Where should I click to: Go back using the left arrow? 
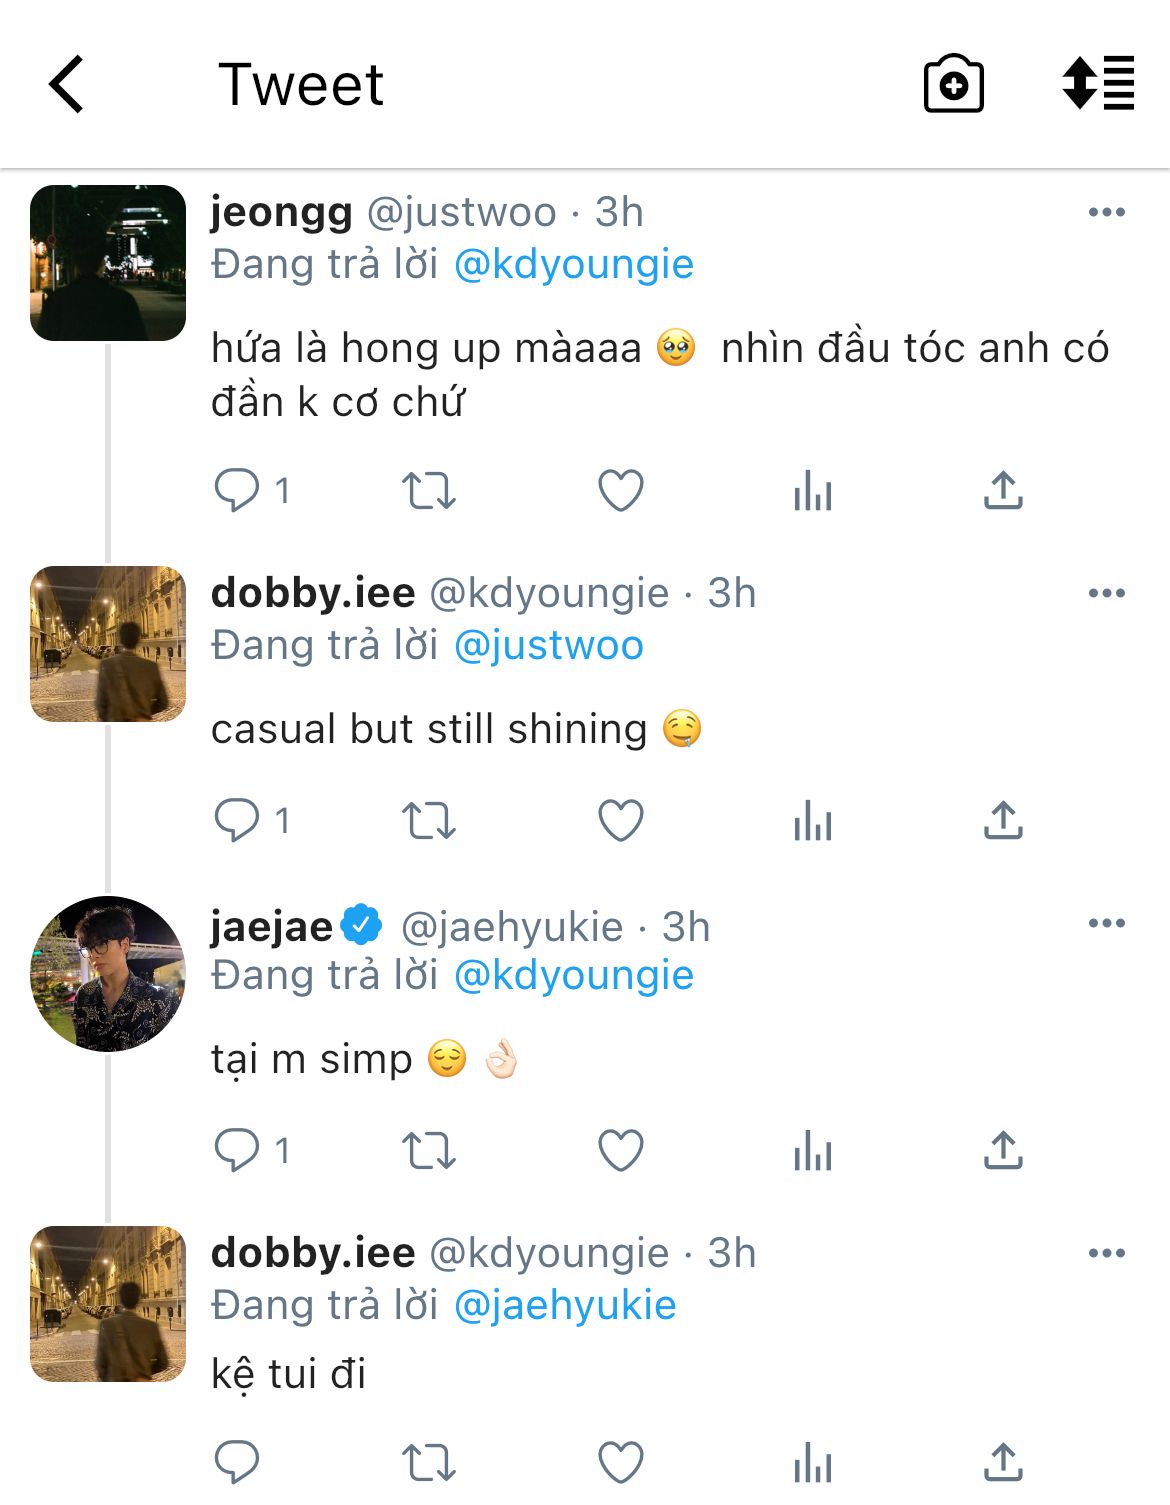tap(67, 85)
